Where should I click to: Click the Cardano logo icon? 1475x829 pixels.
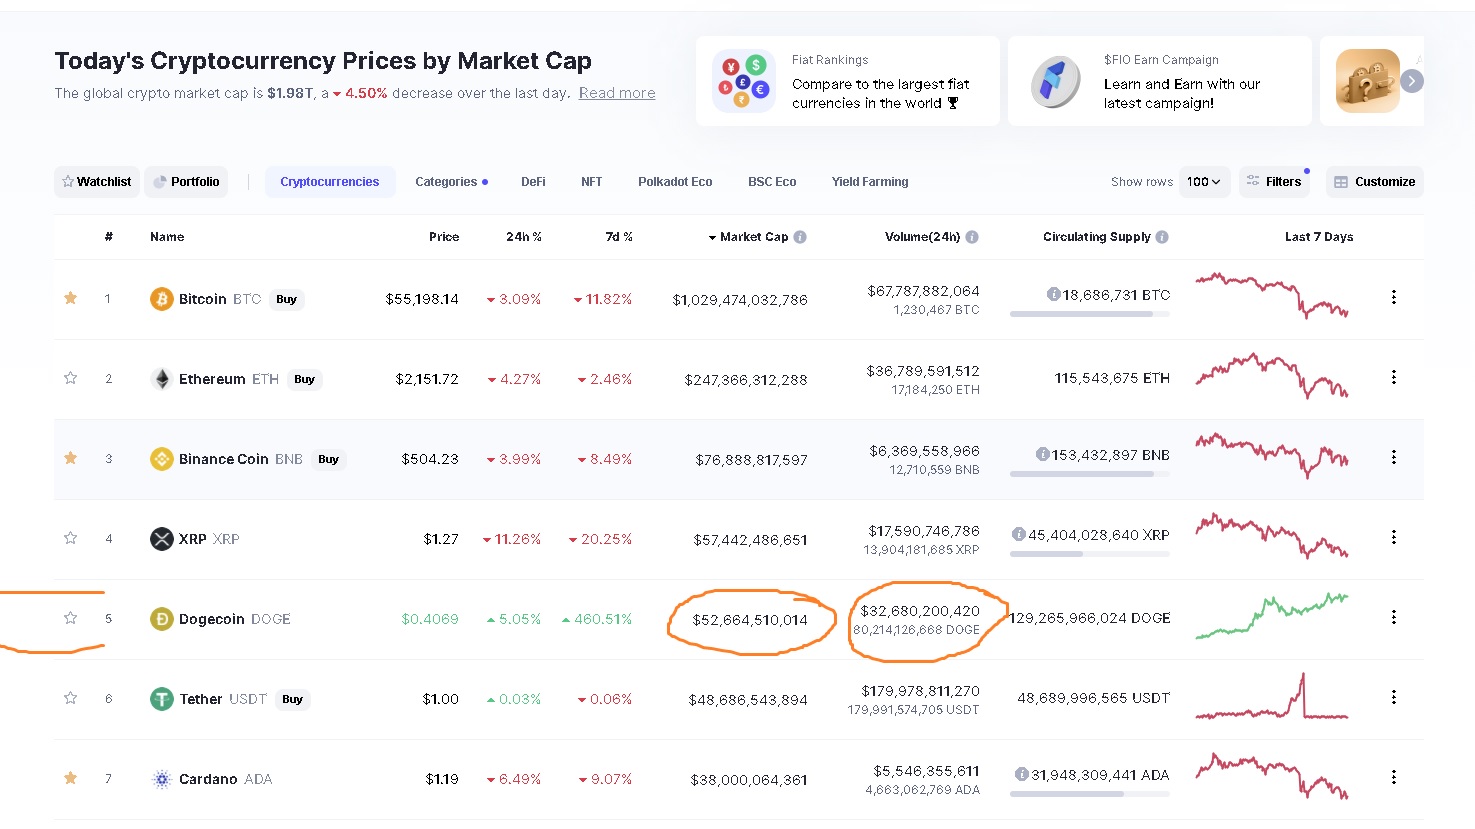[161, 779]
